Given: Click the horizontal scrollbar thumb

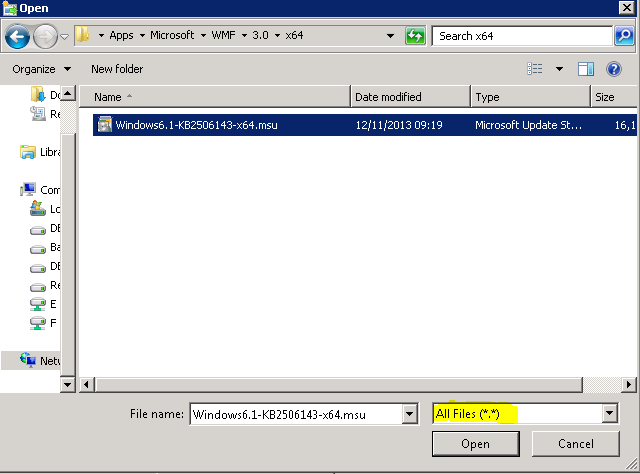Looking at the screenshot, I should click(338, 384).
